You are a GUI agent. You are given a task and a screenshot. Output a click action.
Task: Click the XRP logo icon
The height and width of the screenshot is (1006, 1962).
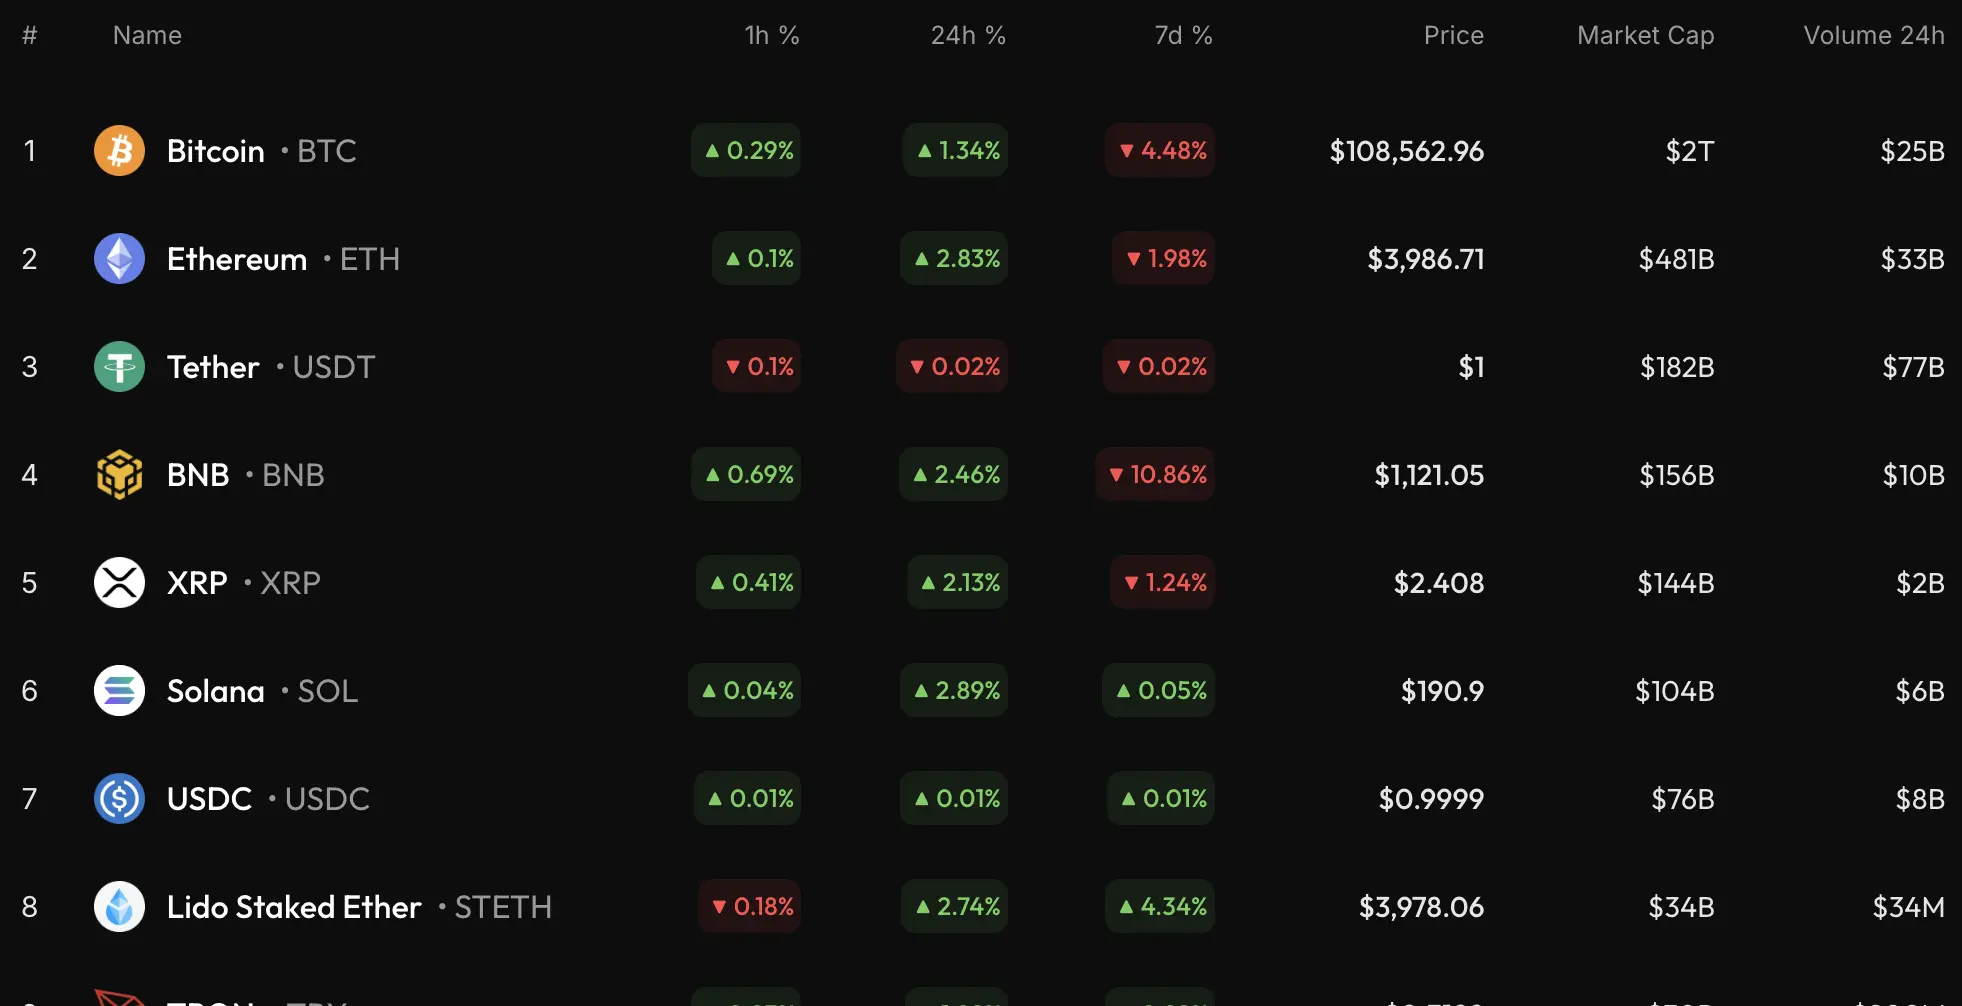[x=119, y=583]
